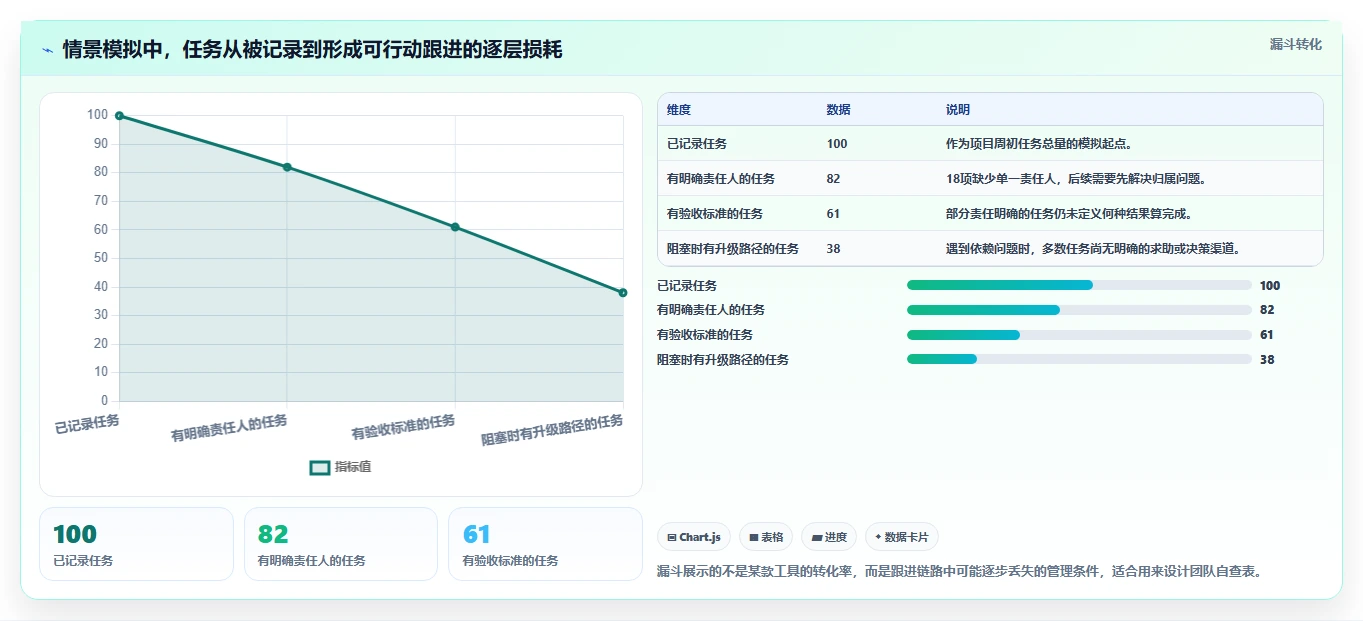
Task: Click the description 作为项目周初任务总量的模拟起点
Action: click(x=1039, y=144)
